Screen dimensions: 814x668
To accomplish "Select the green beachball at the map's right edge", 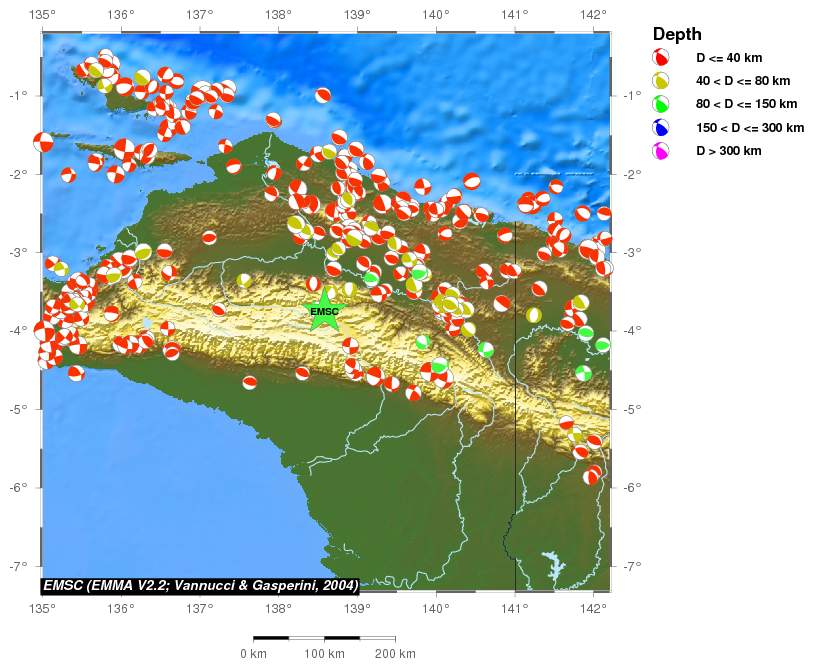I will 602,345.
